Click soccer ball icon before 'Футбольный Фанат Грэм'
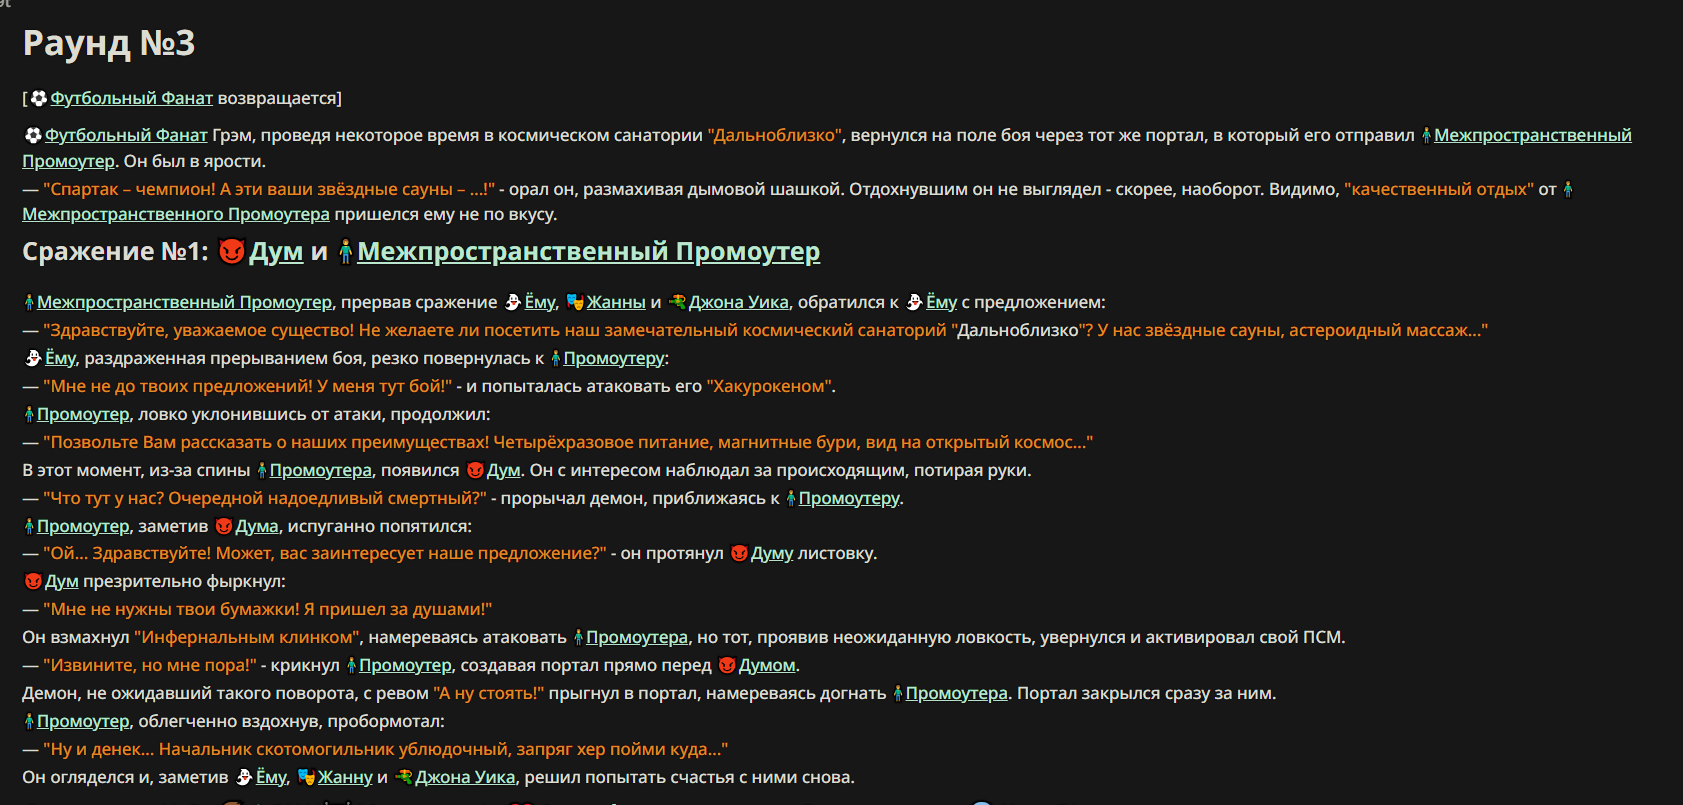This screenshot has height=805, width=1683. 32,135
